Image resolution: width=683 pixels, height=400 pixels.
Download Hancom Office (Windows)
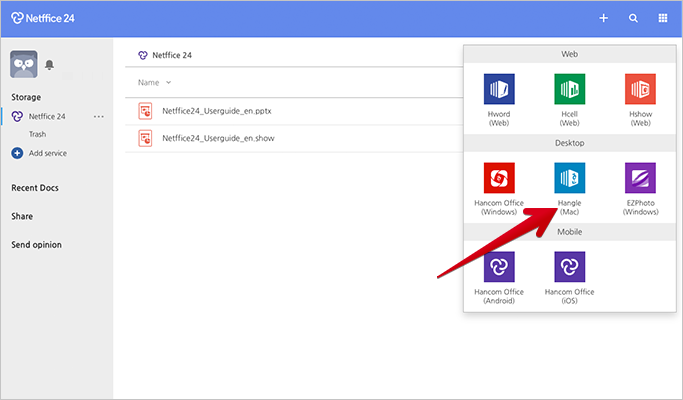pyautogui.click(x=499, y=178)
